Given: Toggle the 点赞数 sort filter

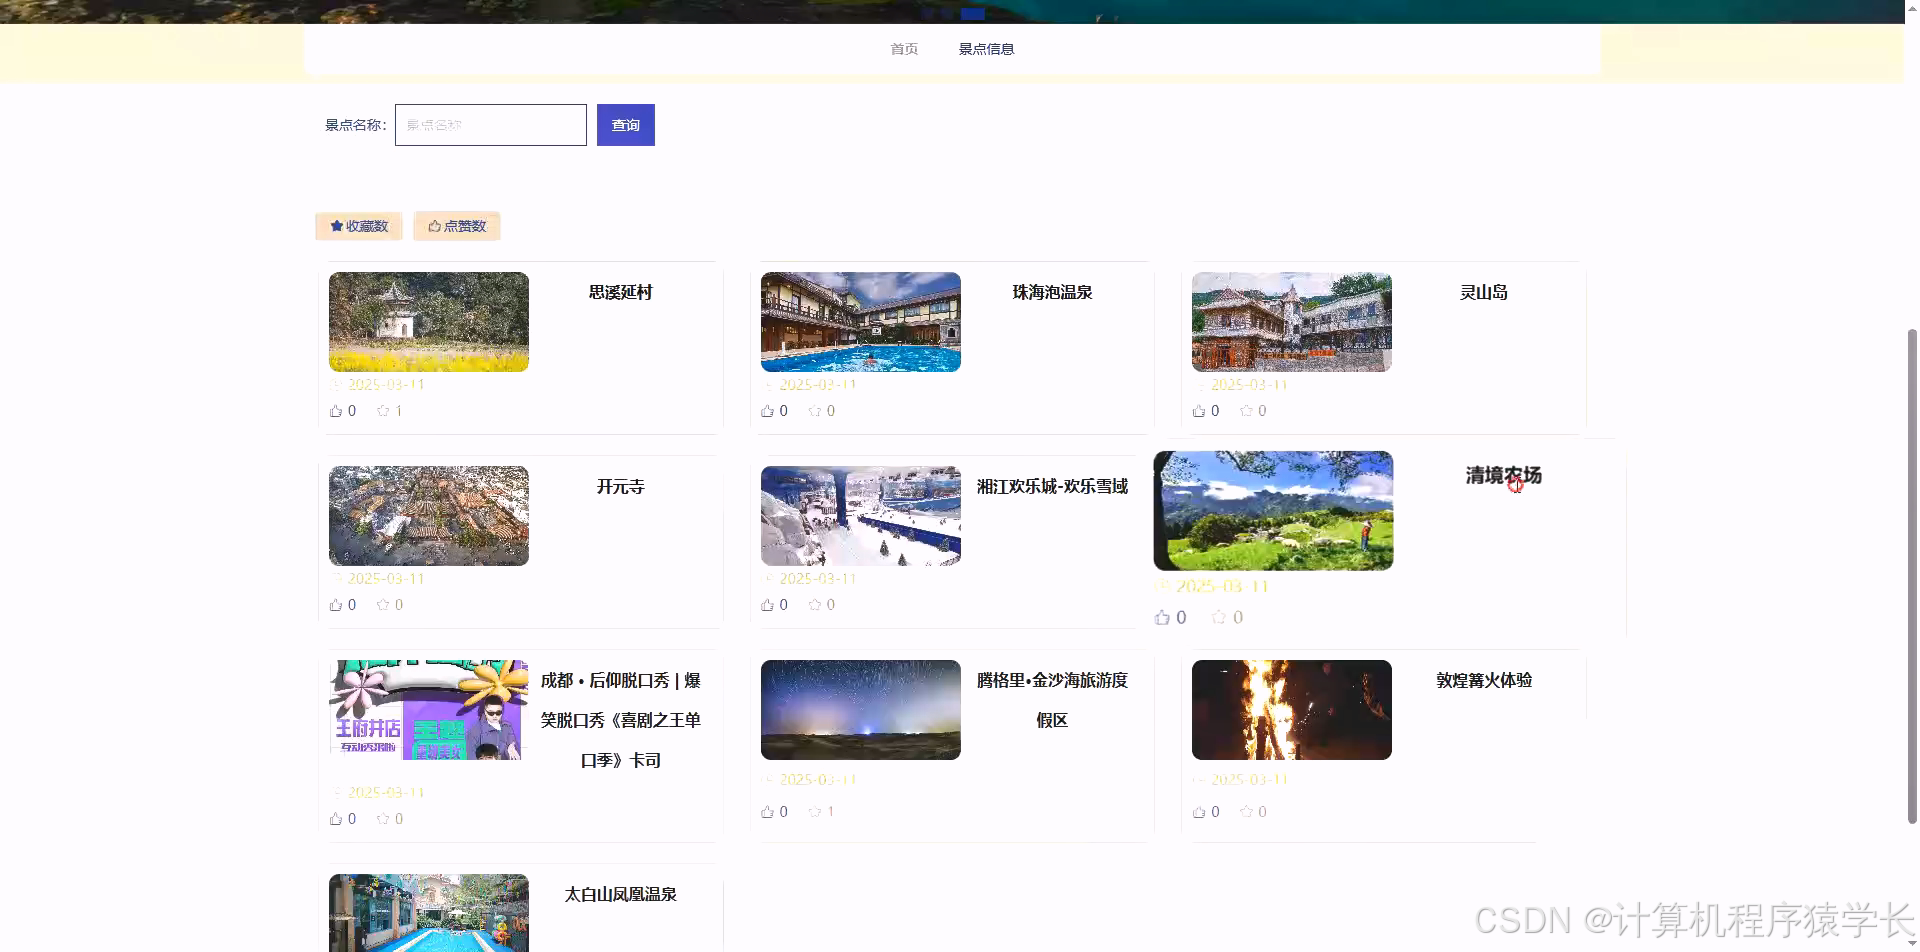Looking at the screenshot, I should pyautogui.click(x=456, y=225).
